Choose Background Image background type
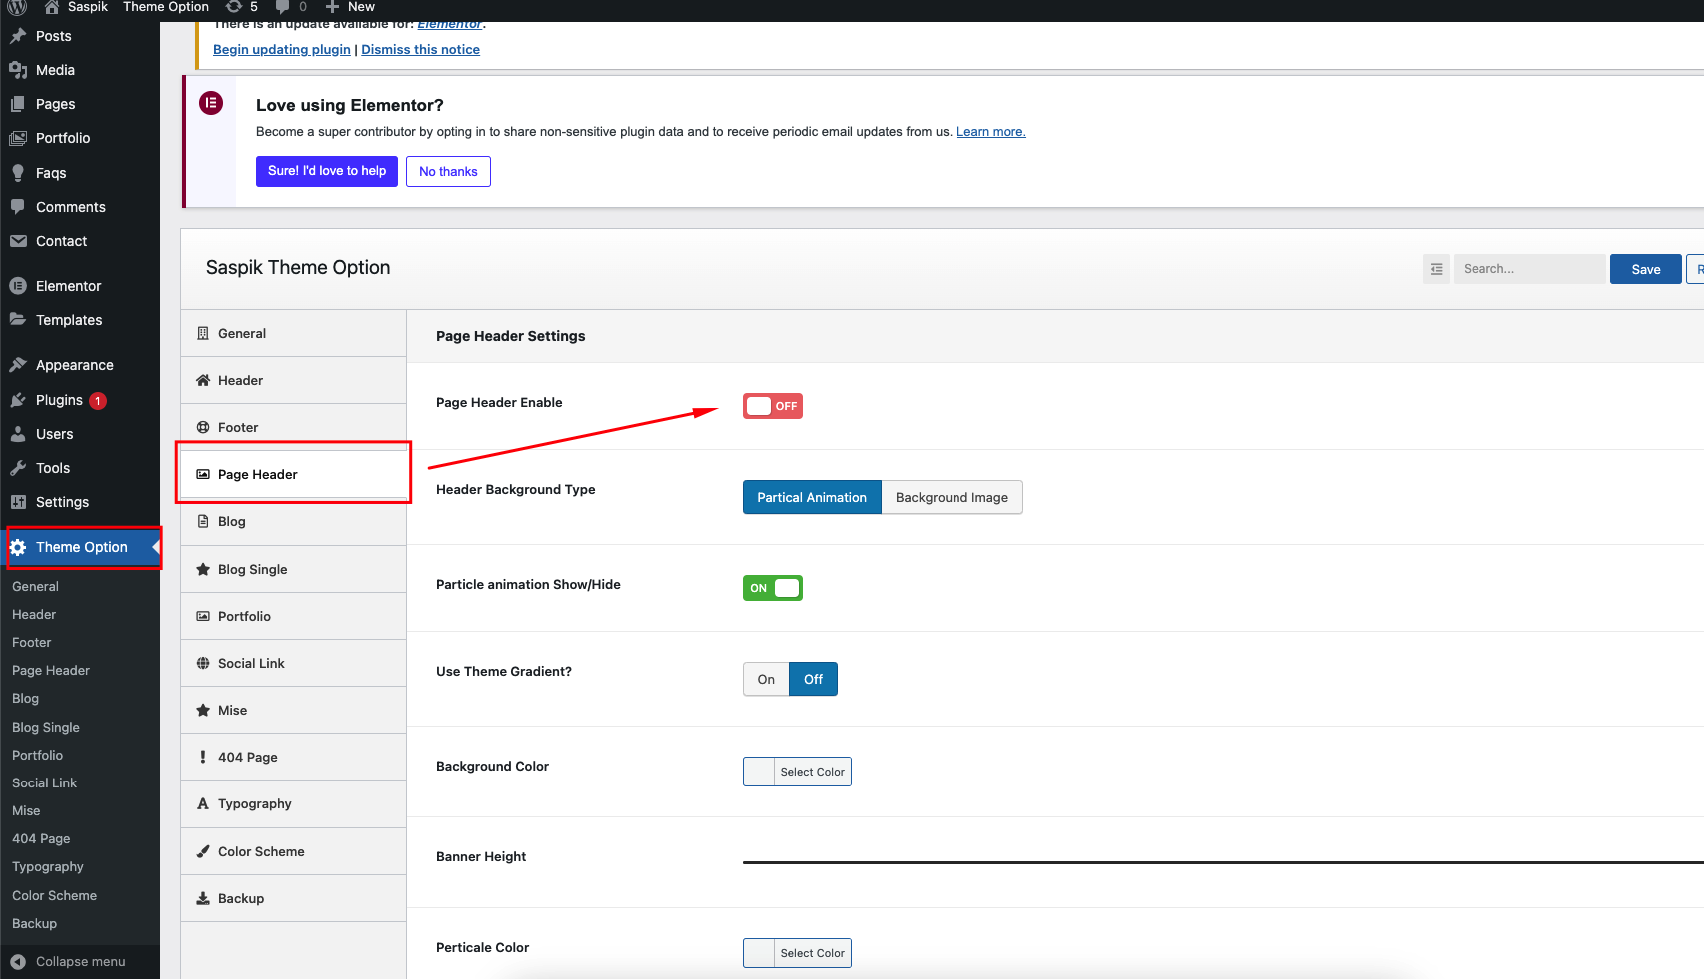1704x979 pixels. [x=952, y=497]
